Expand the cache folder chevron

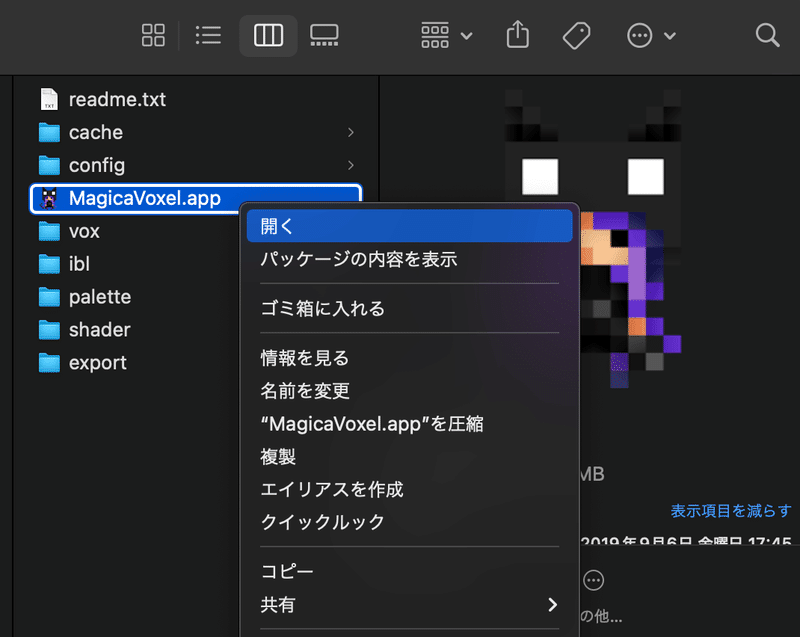coord(351,133)
